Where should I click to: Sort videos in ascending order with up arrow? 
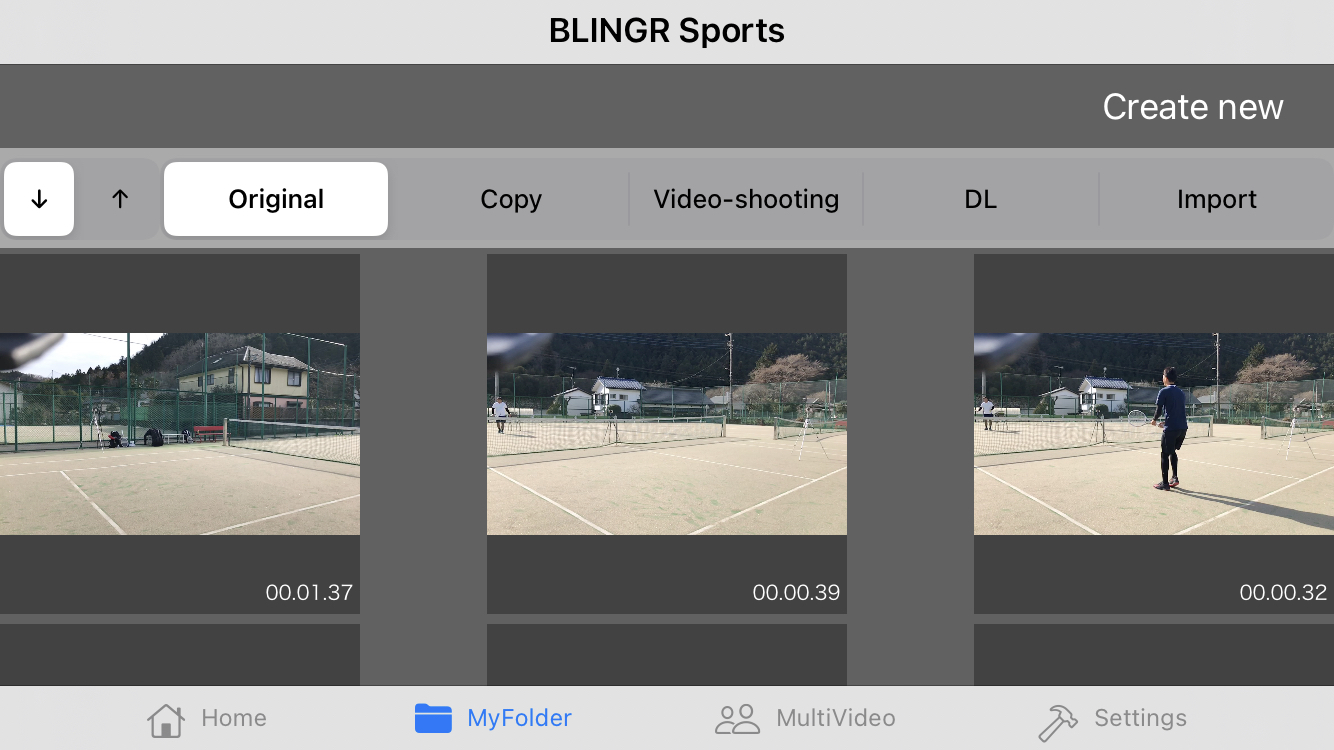pyautogui.click(x=120, y=199)
